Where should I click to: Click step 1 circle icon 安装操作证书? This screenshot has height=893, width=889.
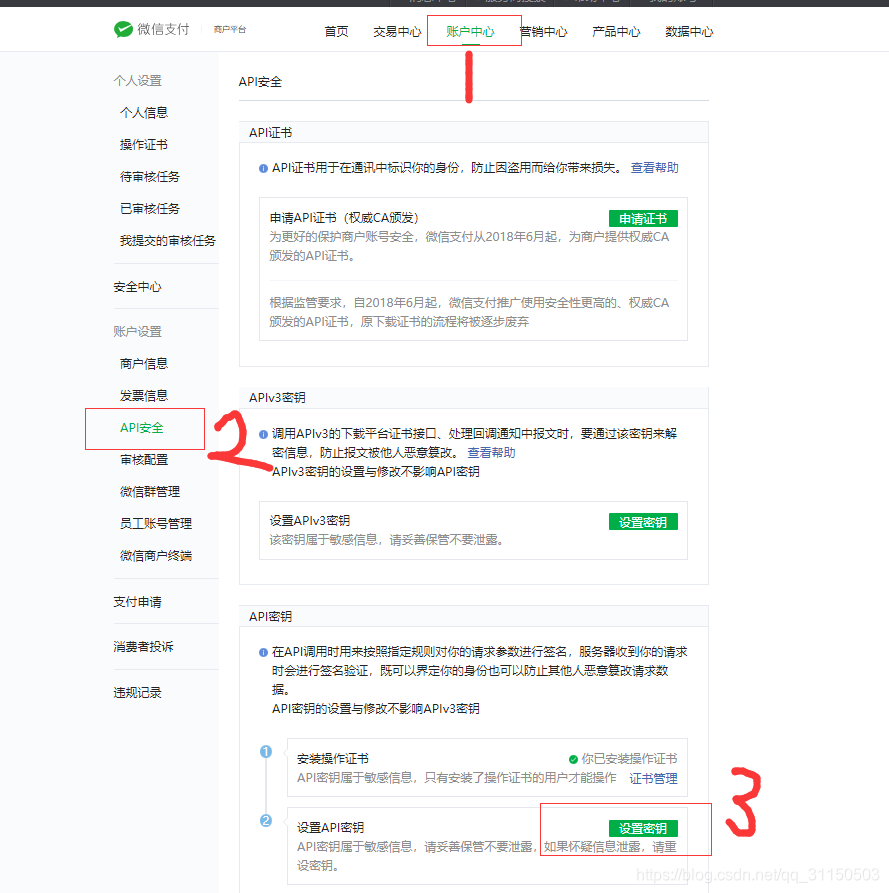265,751
